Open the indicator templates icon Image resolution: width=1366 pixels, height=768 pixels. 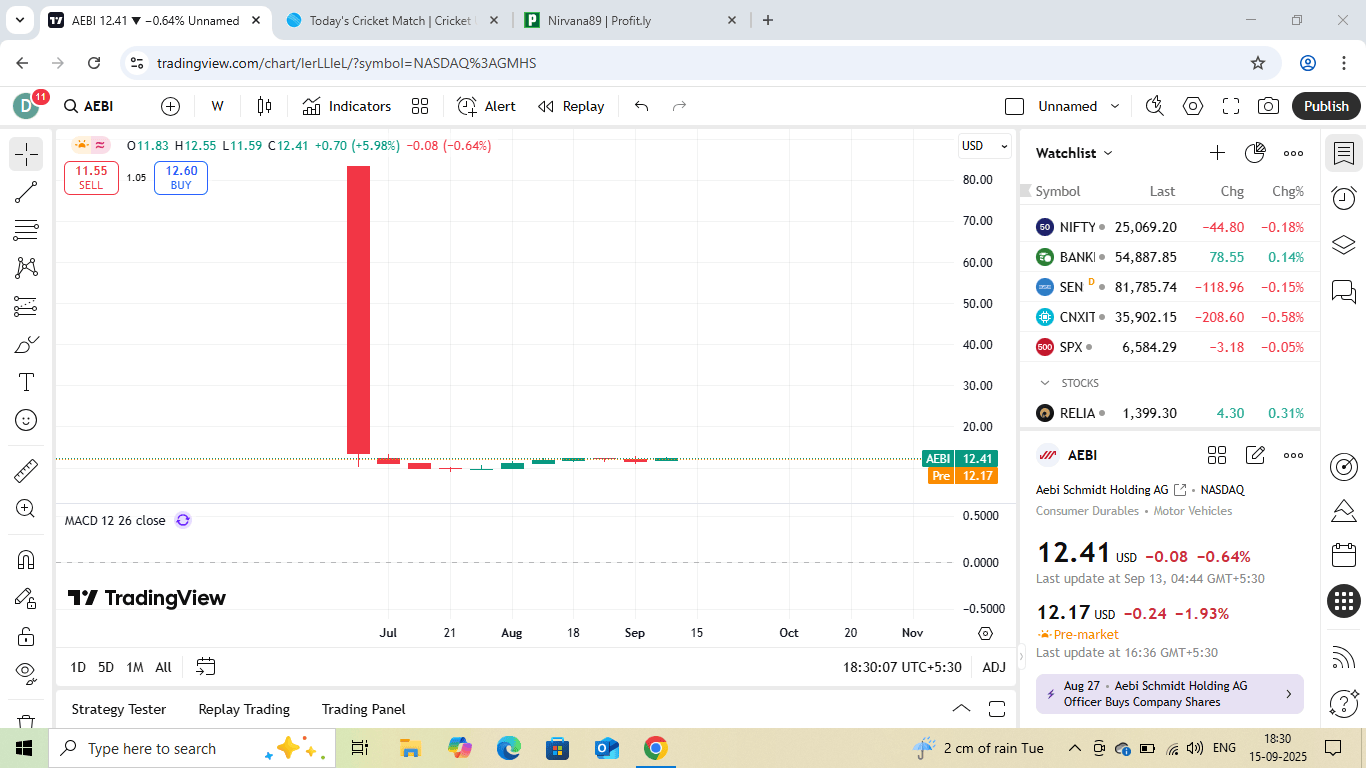click(x=420, y=106)
